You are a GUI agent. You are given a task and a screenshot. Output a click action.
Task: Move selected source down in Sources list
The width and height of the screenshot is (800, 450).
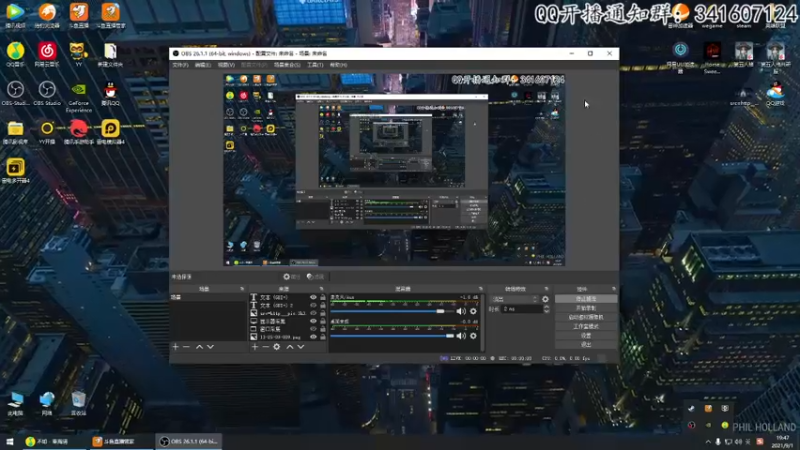[x=301, y=347]
